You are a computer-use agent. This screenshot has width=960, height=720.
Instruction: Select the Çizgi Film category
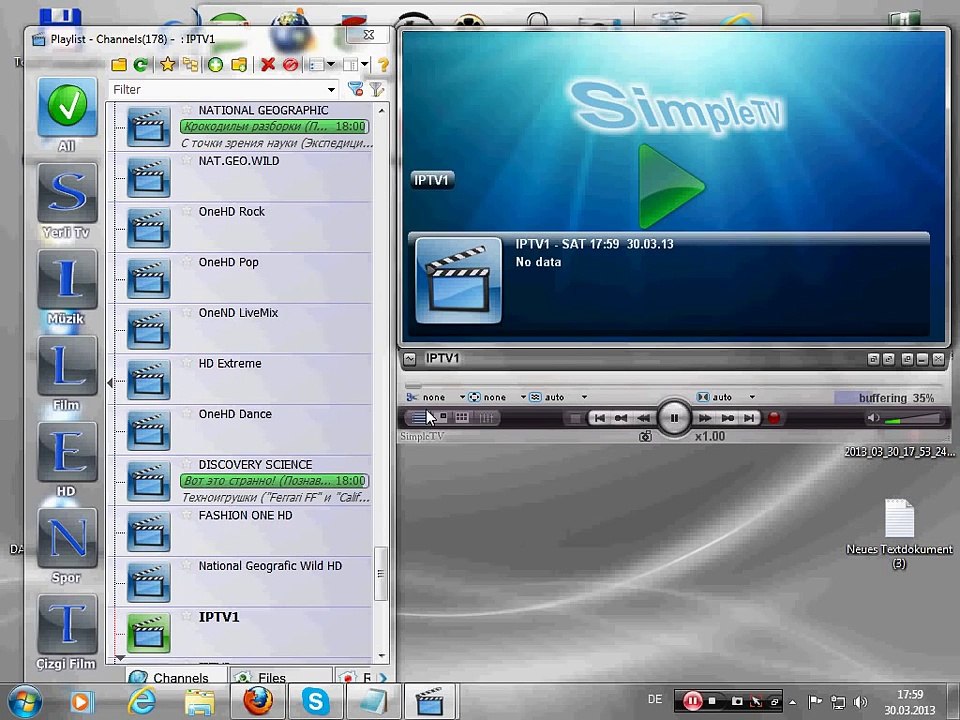[x=67, y=624]
